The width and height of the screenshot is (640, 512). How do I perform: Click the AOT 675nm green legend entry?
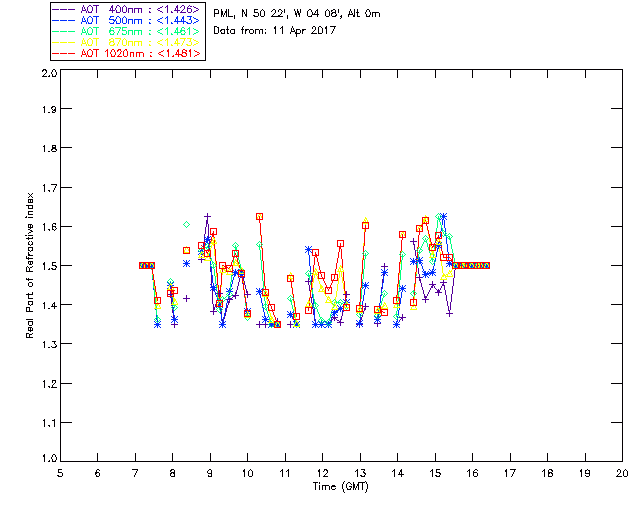click(x=127, y=31)
